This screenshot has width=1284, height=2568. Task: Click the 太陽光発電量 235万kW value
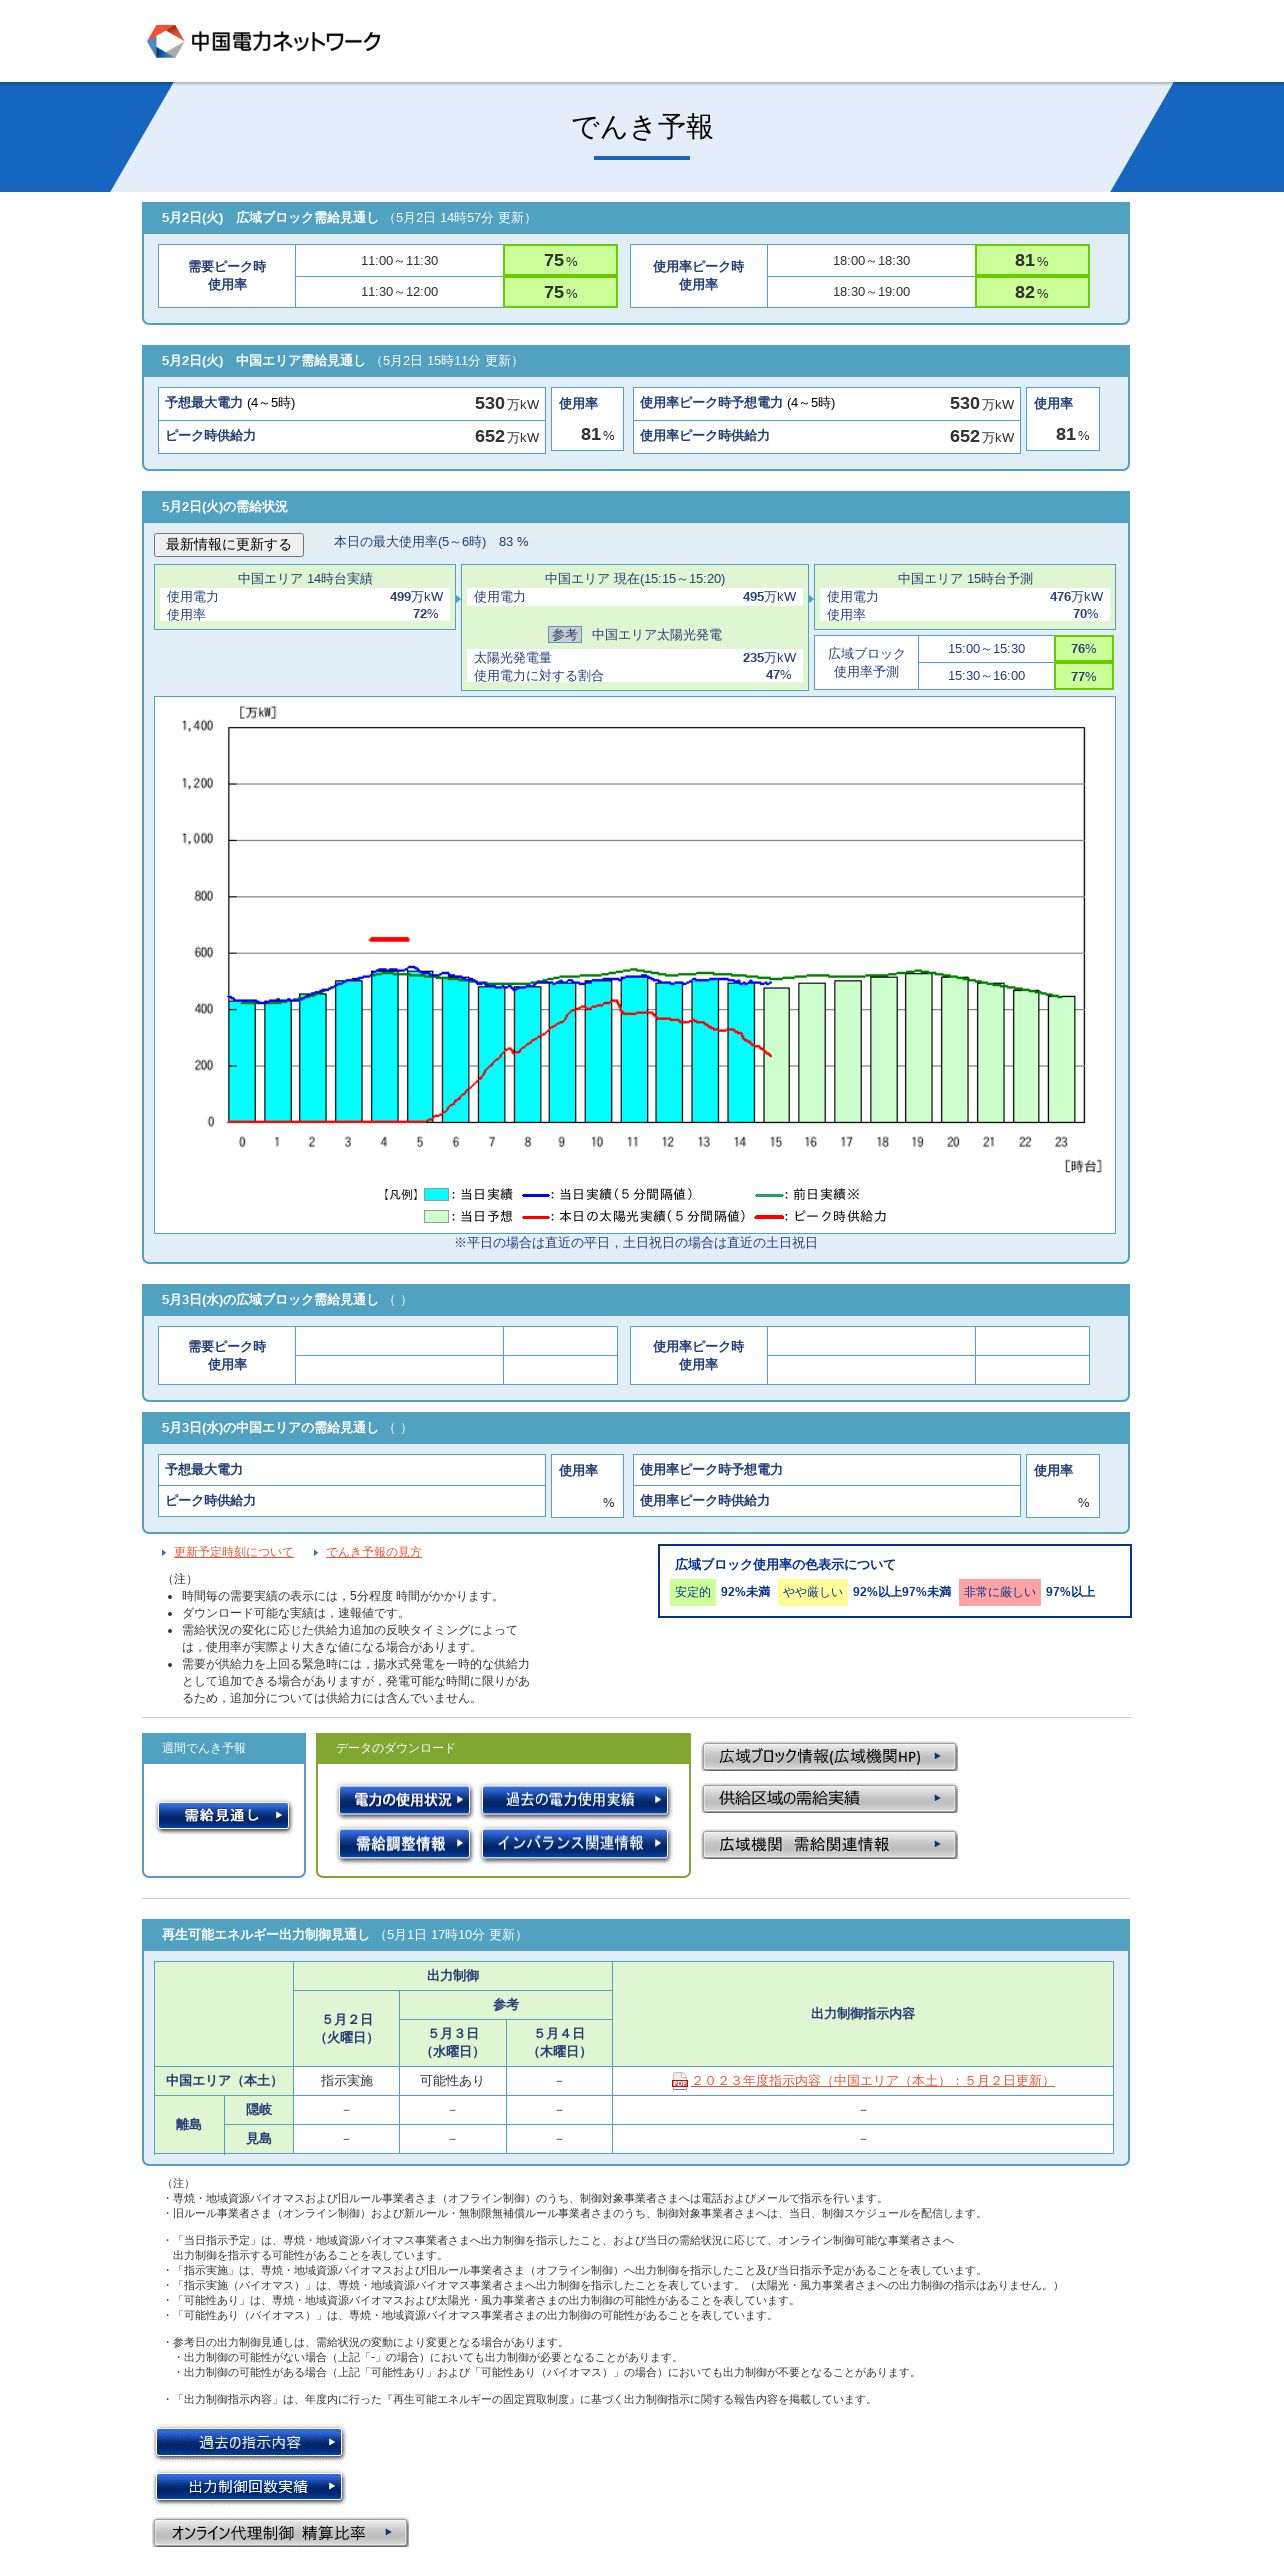[769, 657]
